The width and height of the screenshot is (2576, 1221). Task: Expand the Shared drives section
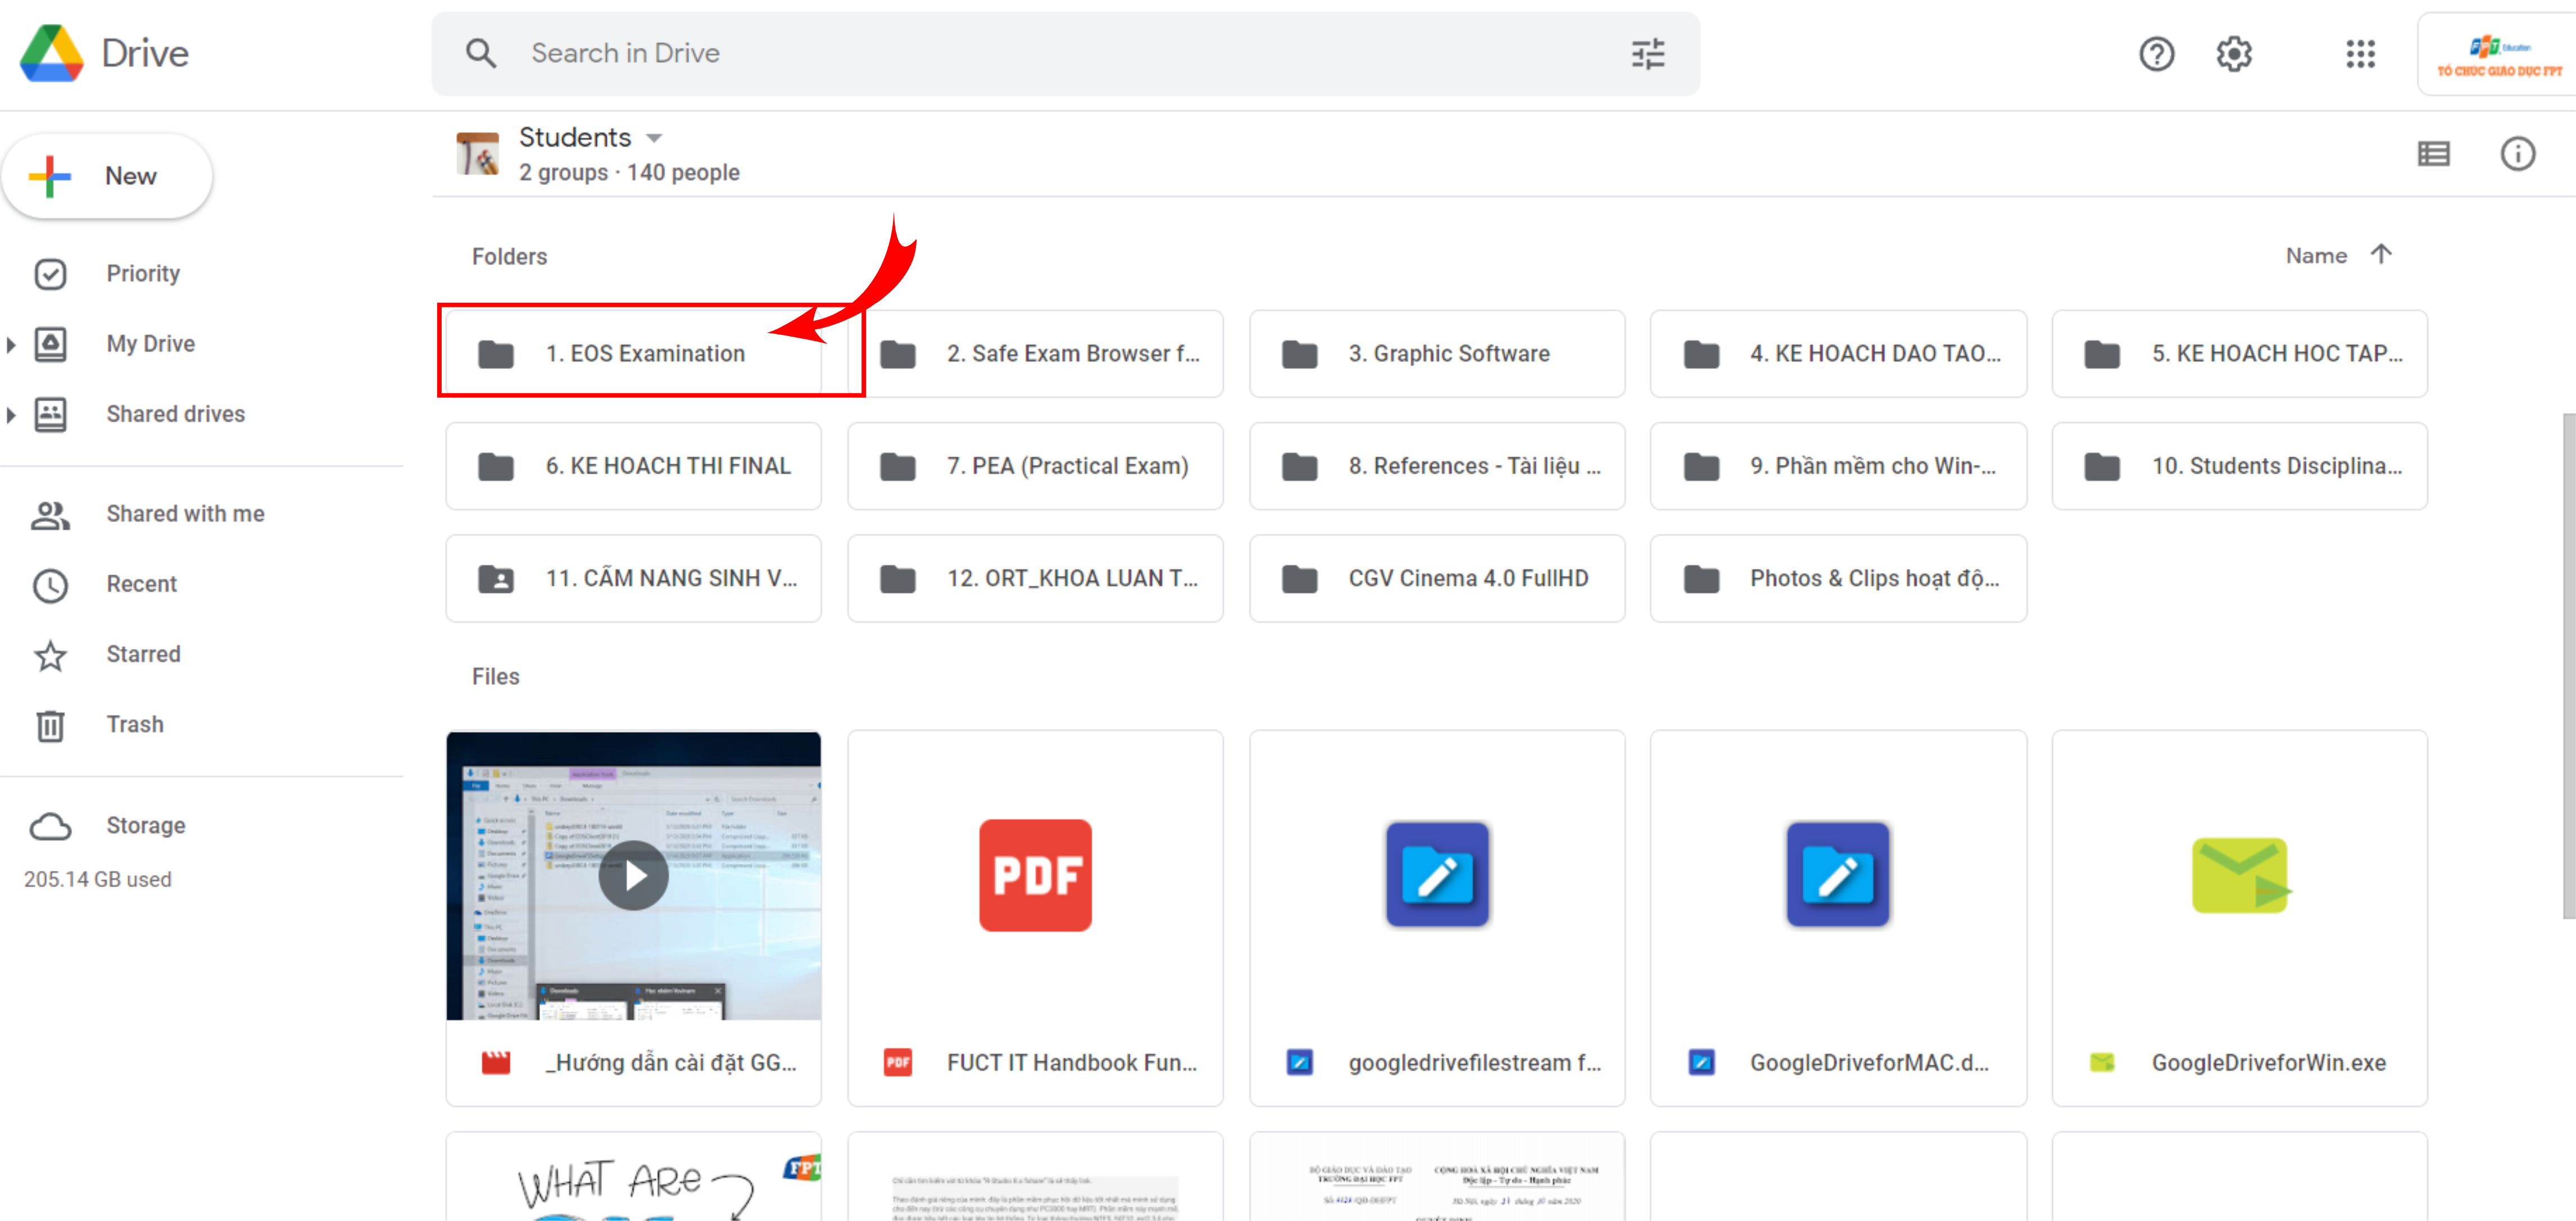pyautogui.click(x=12, y=414)
